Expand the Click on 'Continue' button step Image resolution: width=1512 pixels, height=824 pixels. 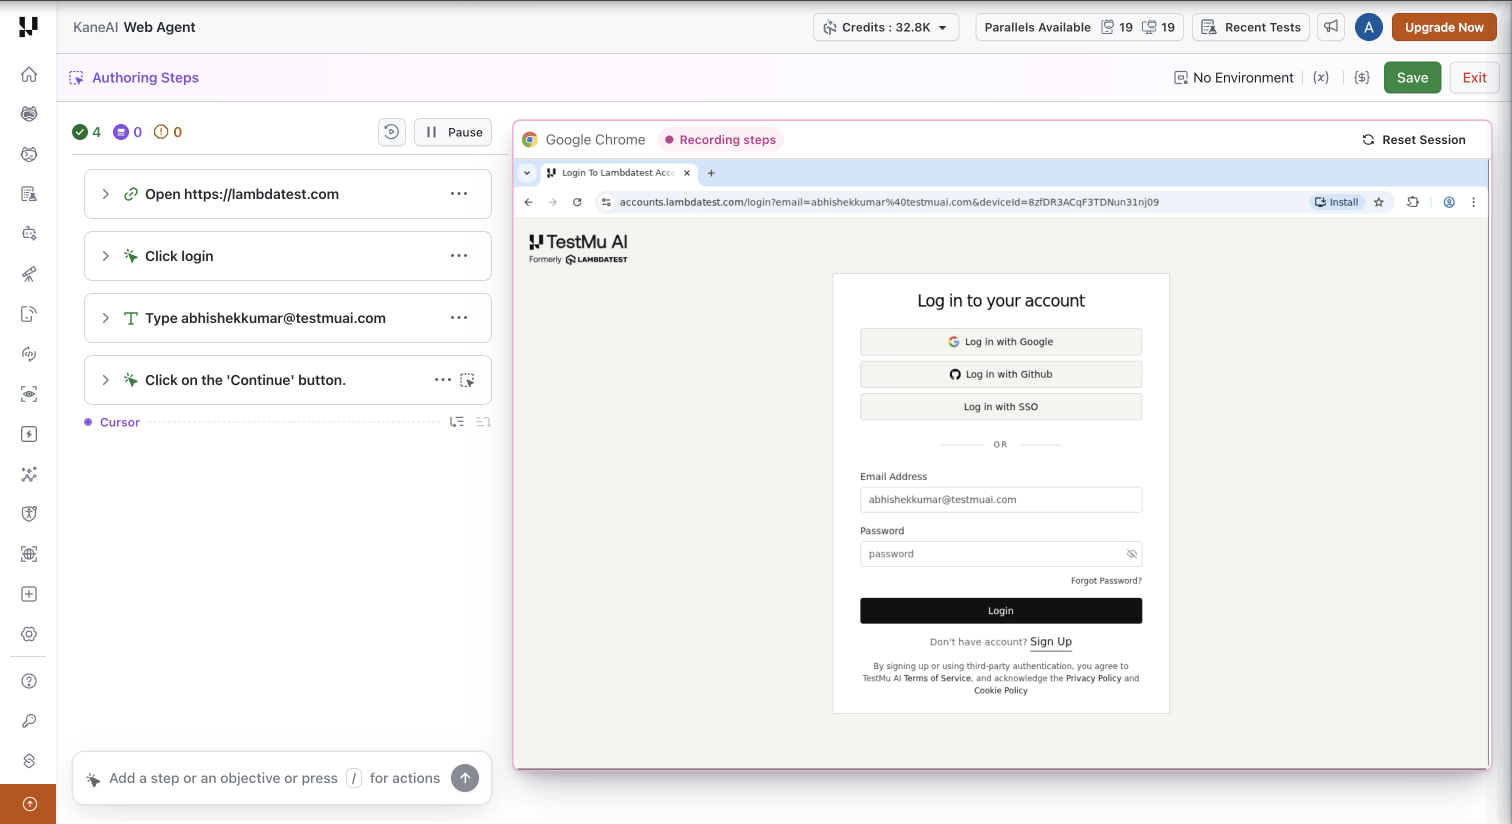(105, 380)
